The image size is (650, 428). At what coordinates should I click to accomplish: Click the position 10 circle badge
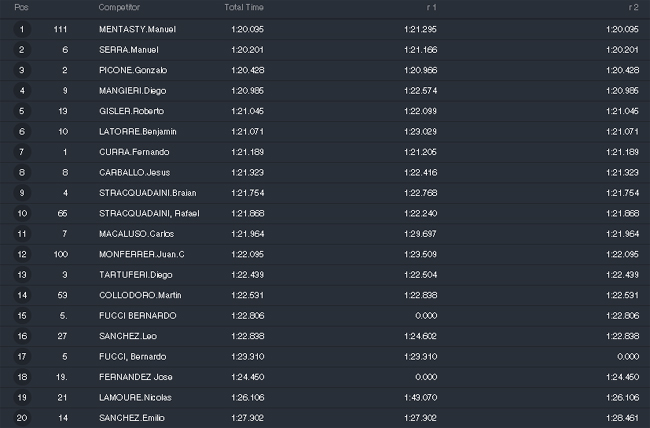tap(22, 214)
